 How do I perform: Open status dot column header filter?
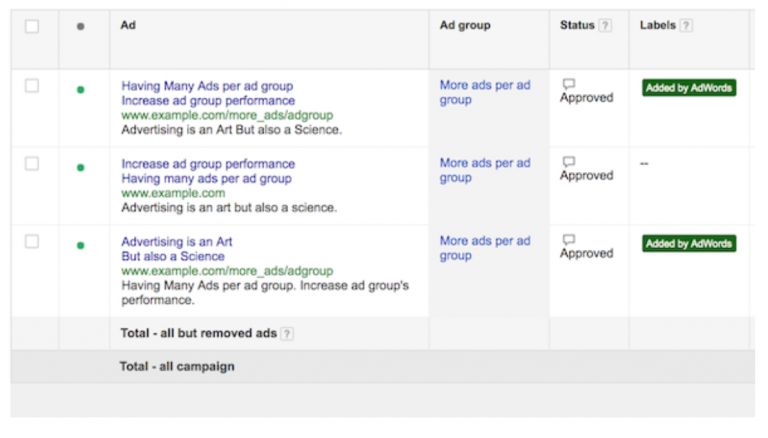pyautogui.click(x=81, y=27)
